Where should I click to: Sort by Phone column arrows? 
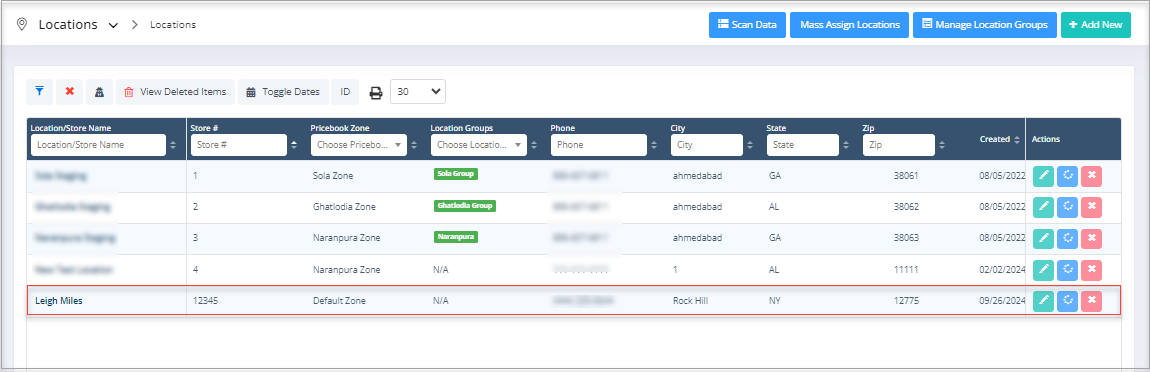point(654,145)
